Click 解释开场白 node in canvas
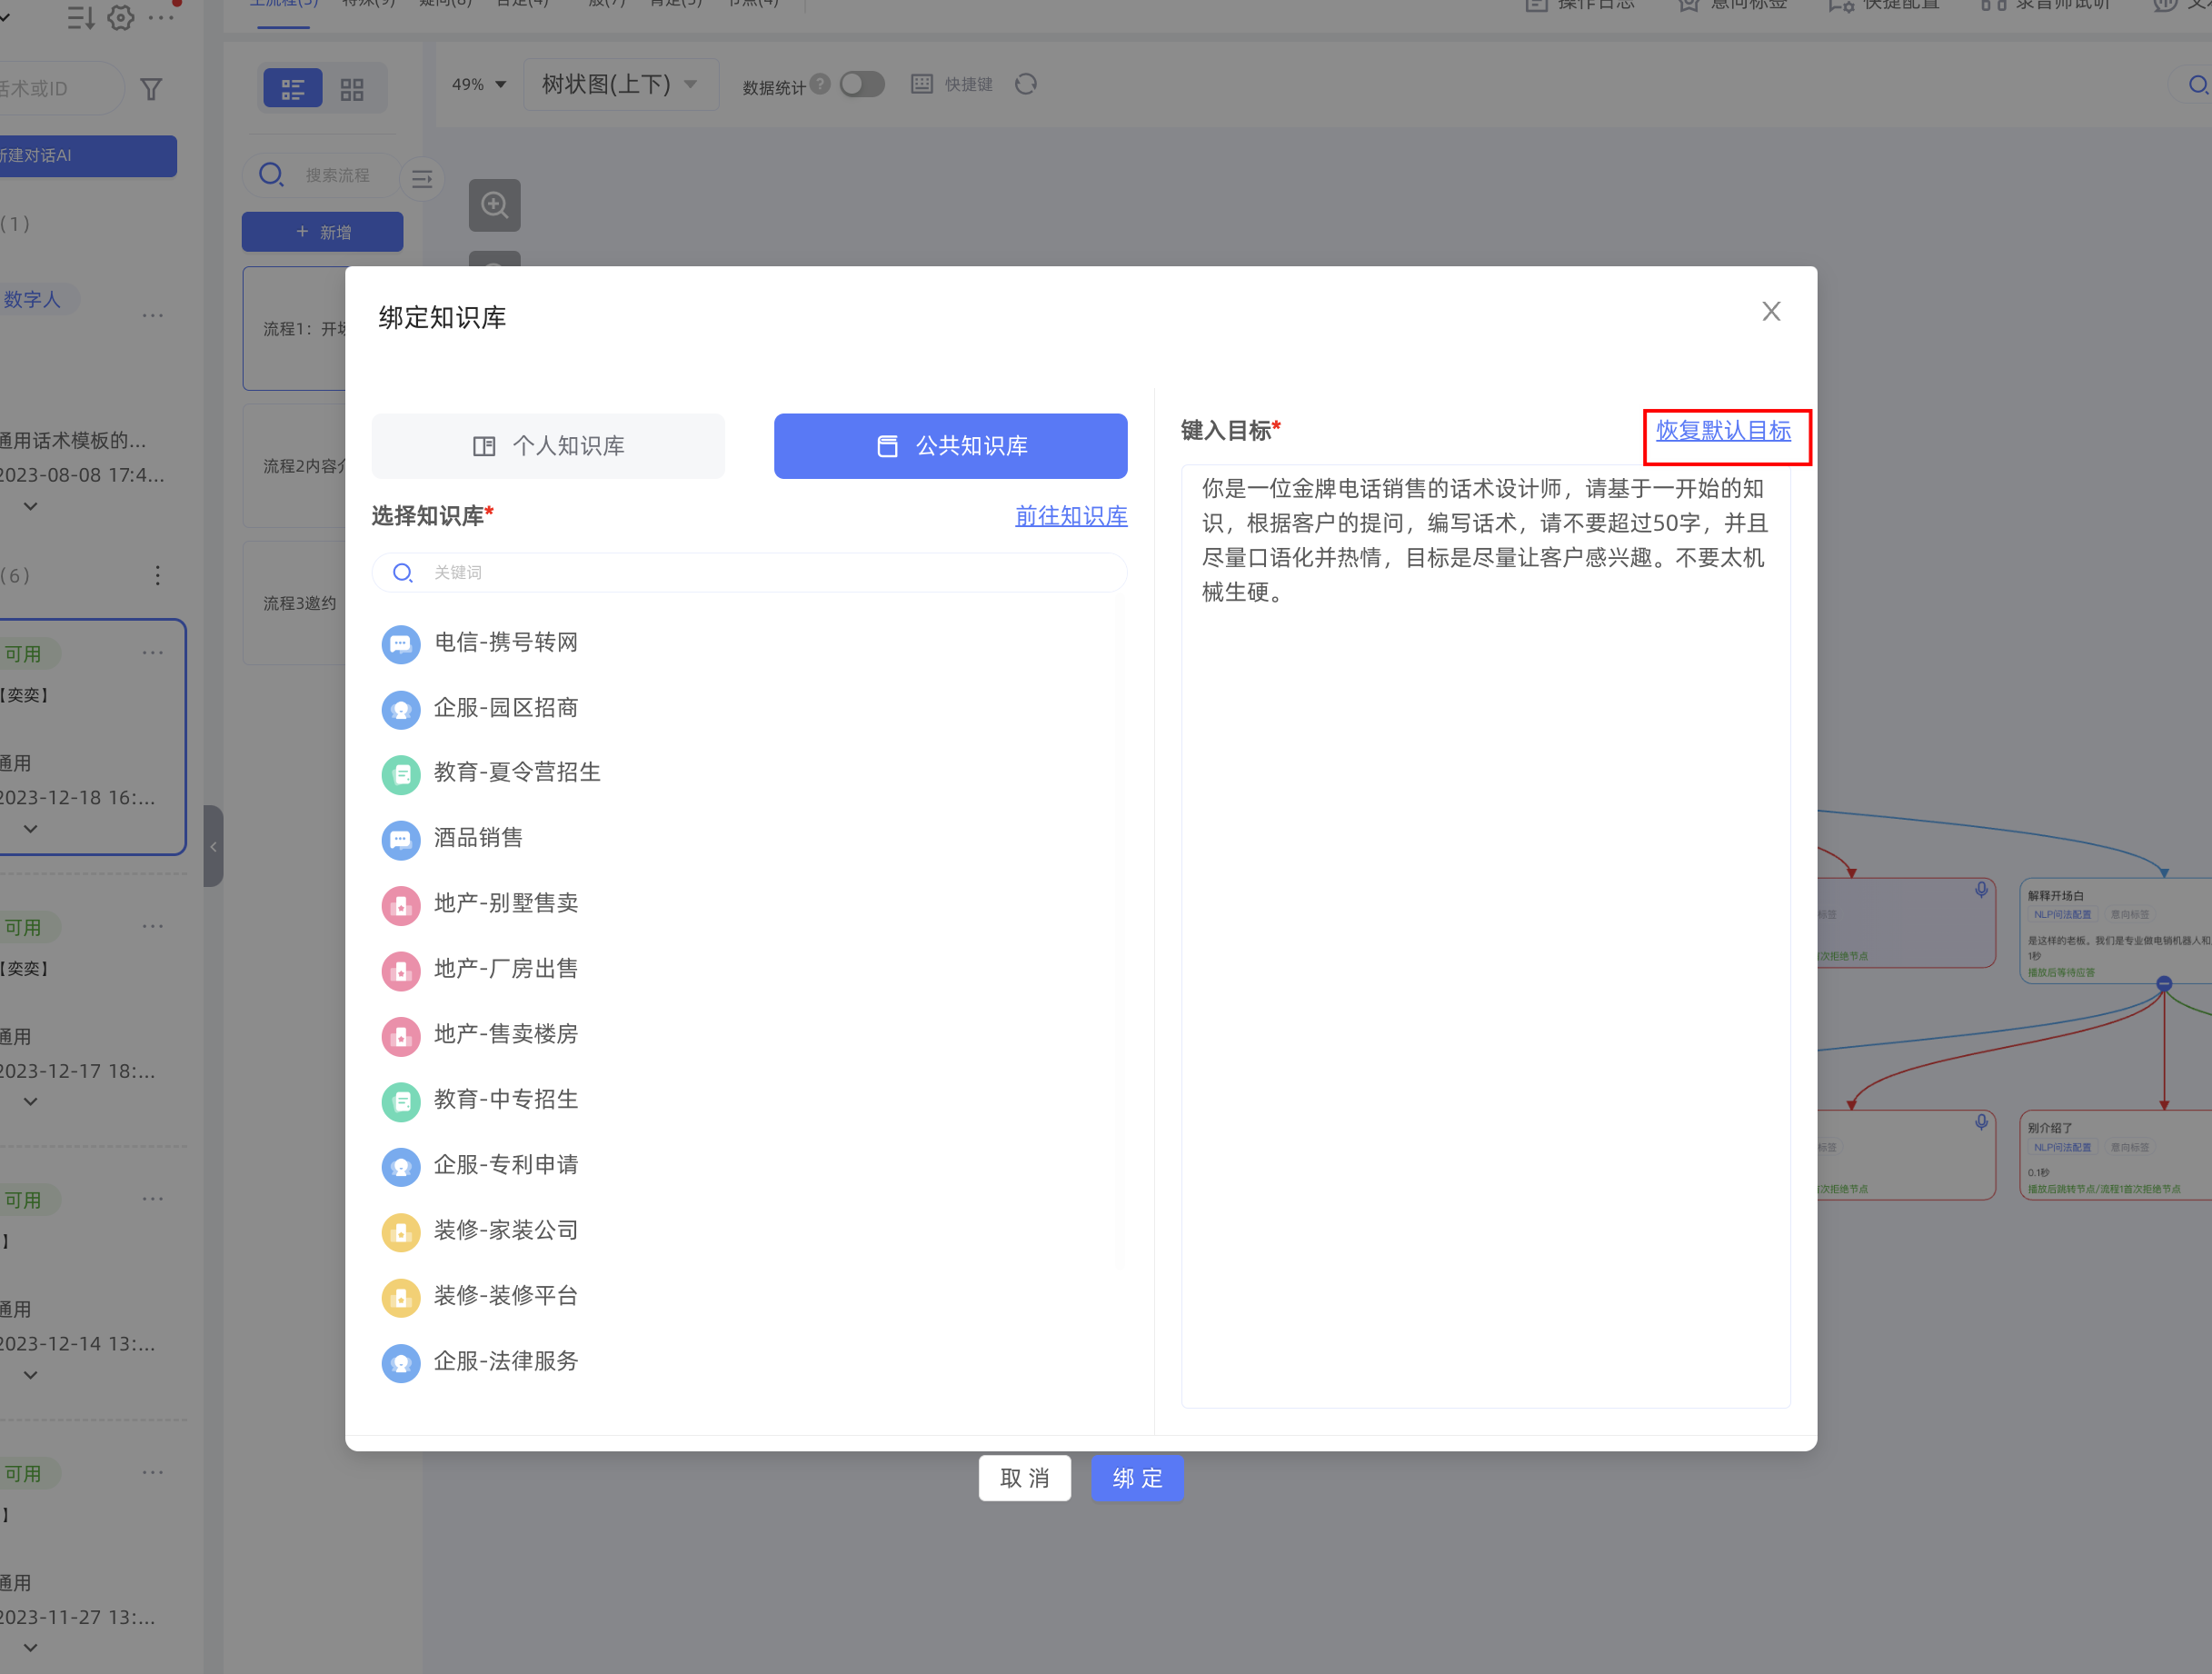This screenshot has width=2212, height=1674. click(x=2116, y=932)
